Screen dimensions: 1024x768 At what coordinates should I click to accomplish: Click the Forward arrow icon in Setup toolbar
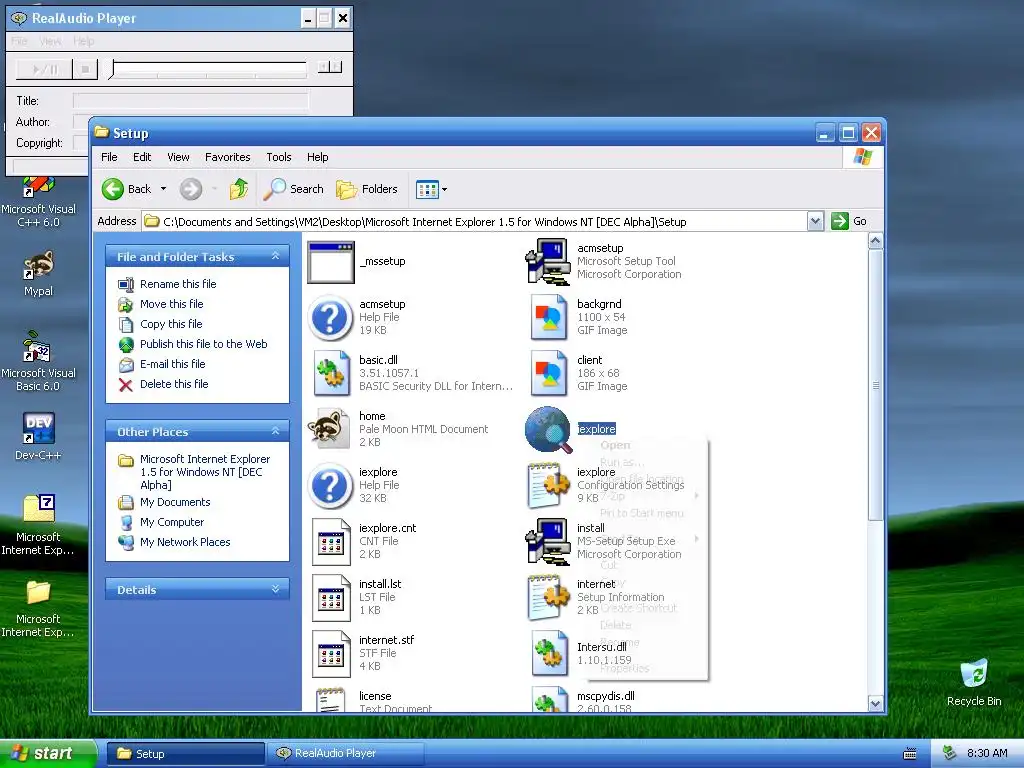point(191,189)
